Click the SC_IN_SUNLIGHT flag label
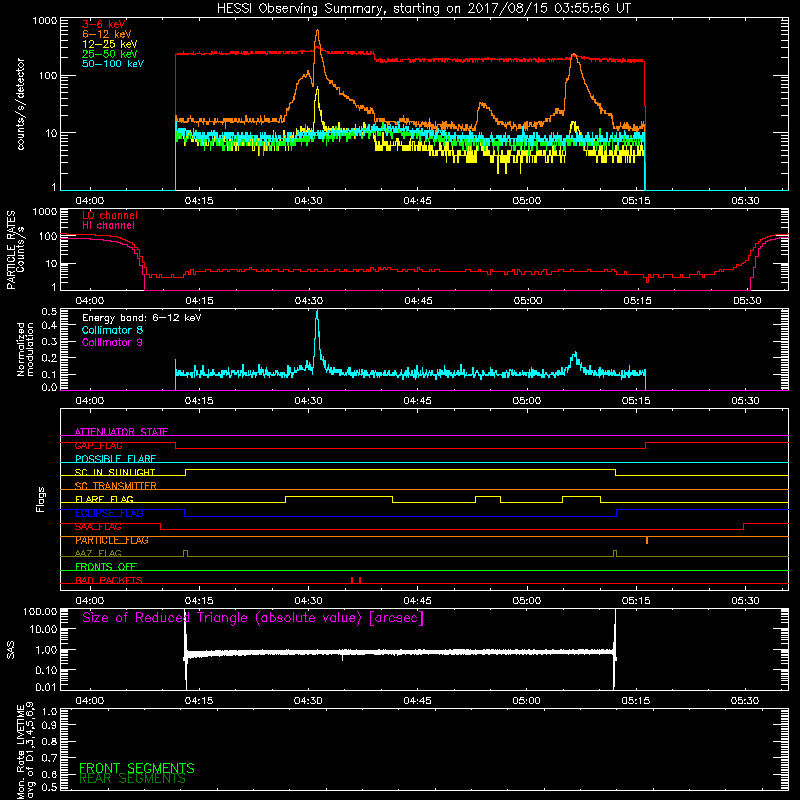This screenshot has width=800, height=800. [115, 472]
